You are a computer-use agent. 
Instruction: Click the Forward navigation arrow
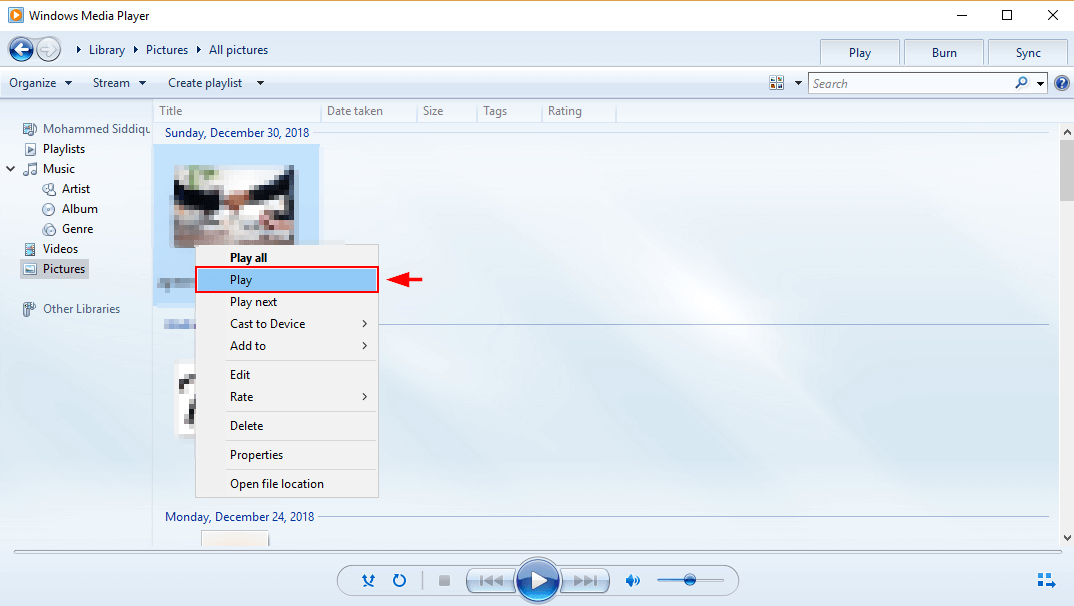49,49
